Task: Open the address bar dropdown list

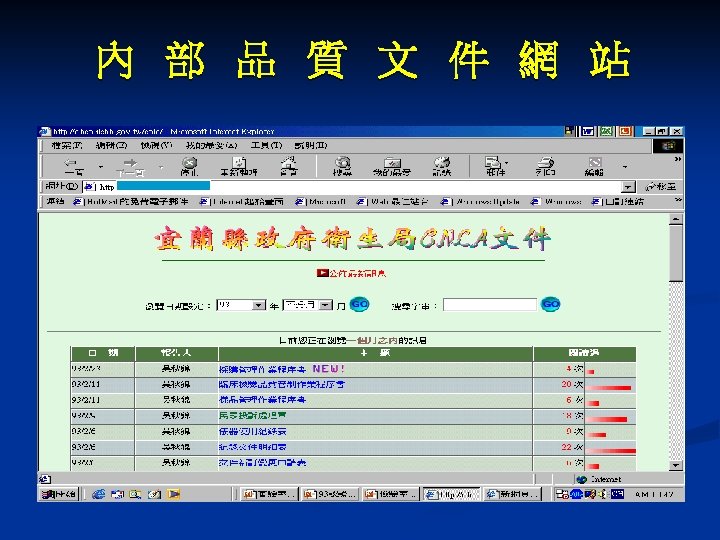Action: pos(628,187)
